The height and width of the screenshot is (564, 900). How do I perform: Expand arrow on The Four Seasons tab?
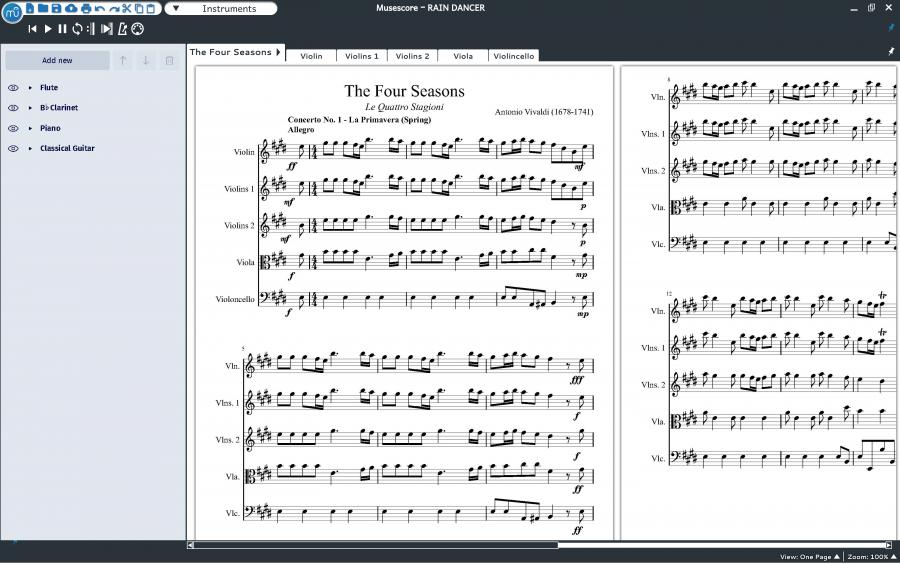coord(278,52)
